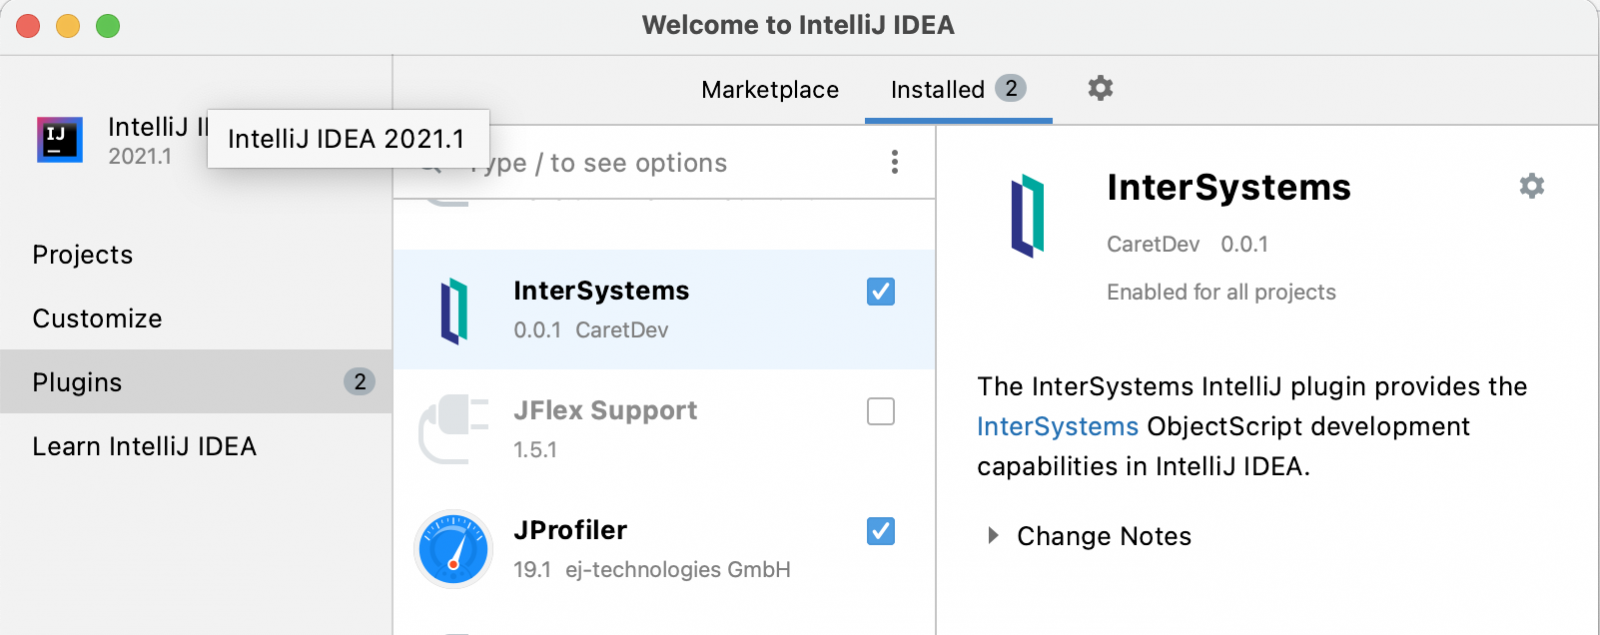Screen dimensions: 1600x635
Task: Click the large InterSystems logo in details
Action: pos(1027,216)
